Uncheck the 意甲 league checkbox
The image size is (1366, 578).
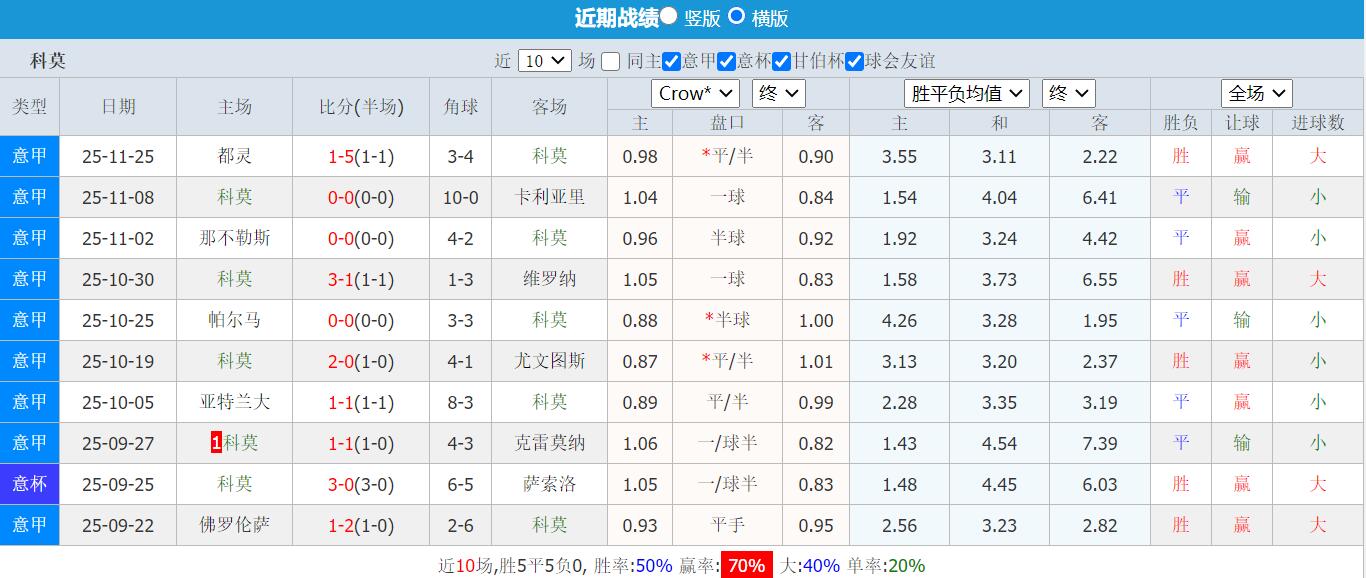point(671,60)
